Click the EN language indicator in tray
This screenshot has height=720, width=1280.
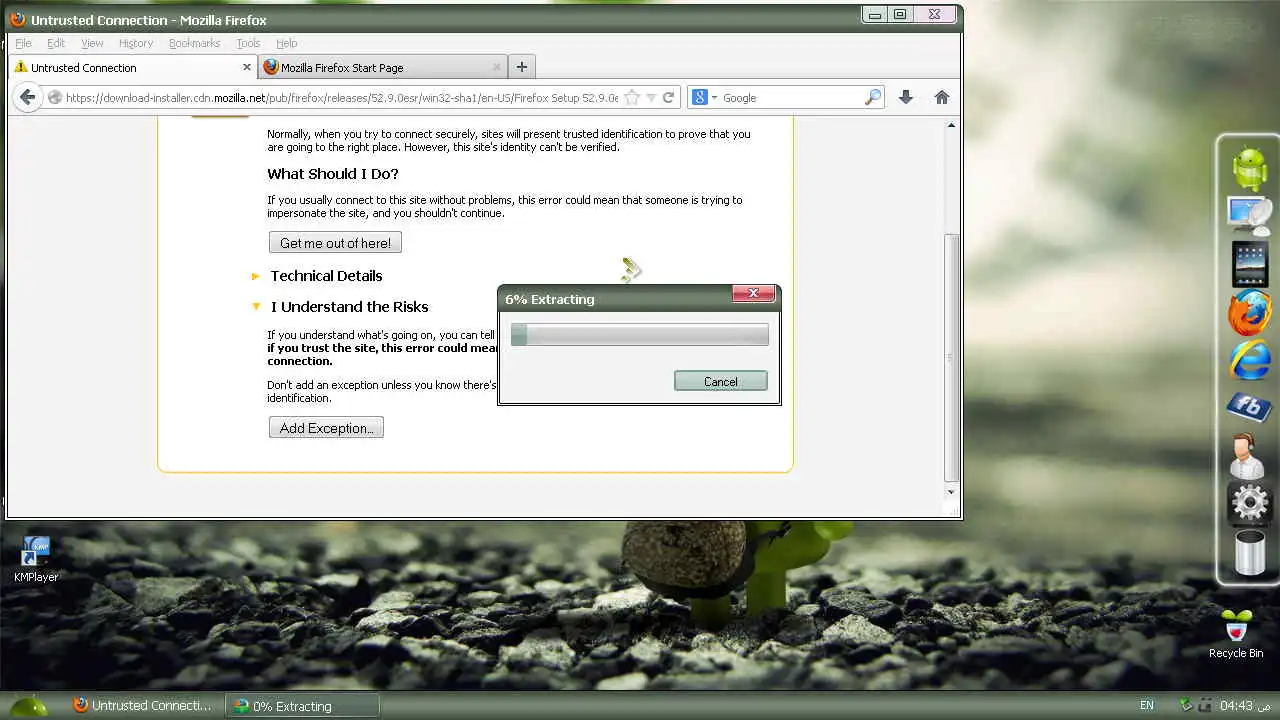tap(1146, 705)
